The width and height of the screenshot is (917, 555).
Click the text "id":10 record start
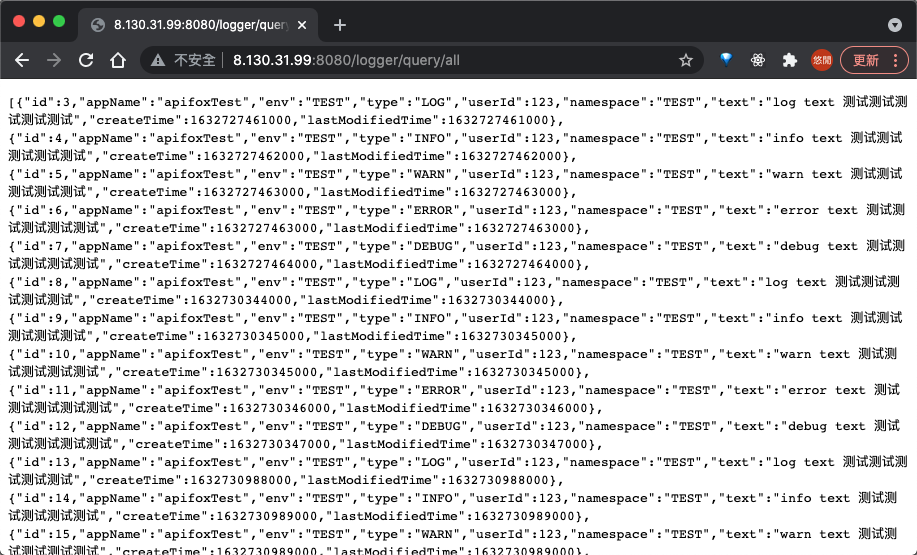pos(42,354)
